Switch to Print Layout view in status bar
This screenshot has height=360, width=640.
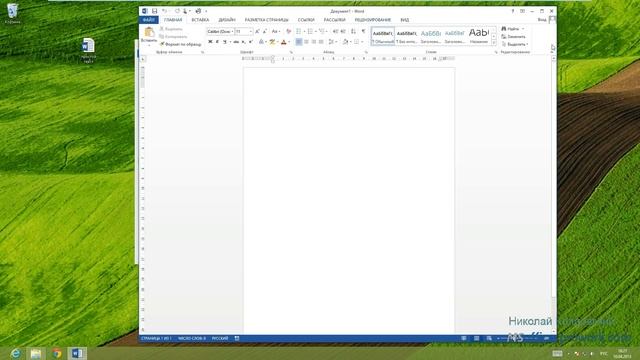pyautogui.click(x=476, y=338)
